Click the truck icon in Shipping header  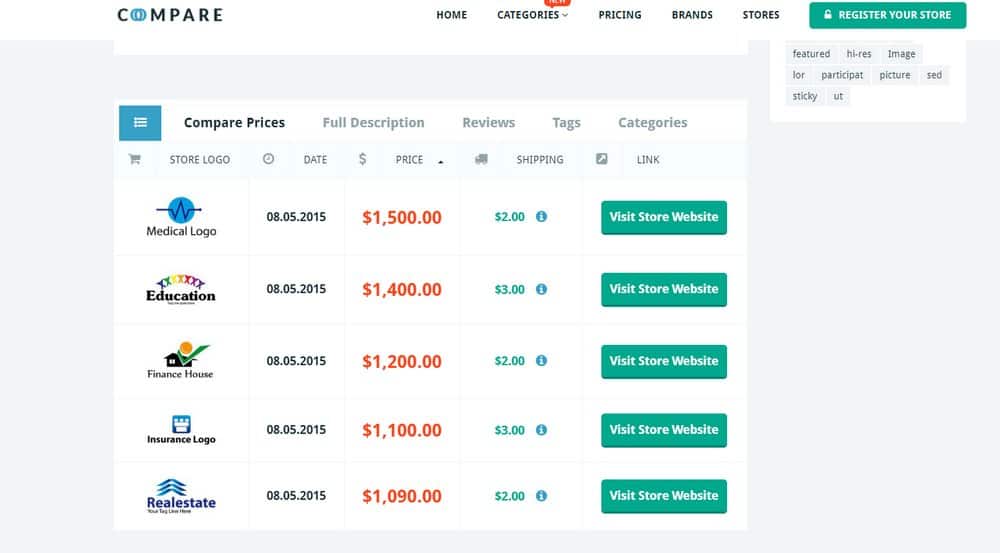coord(481,159)
